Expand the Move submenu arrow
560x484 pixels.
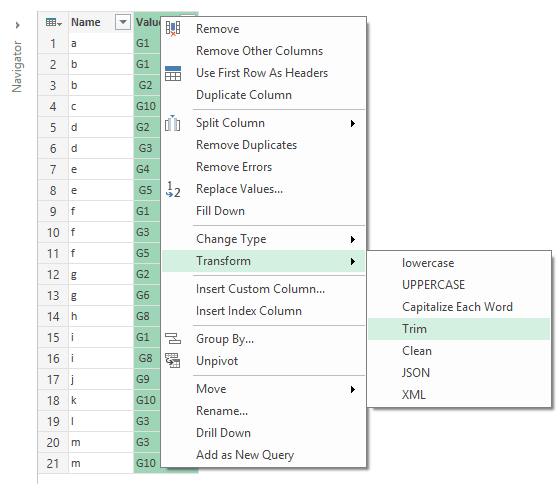[353, 389]
